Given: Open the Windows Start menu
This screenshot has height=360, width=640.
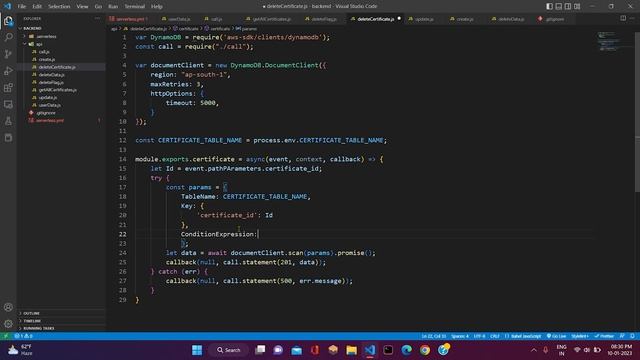Looking at the screenshot, I should [197, 350].
